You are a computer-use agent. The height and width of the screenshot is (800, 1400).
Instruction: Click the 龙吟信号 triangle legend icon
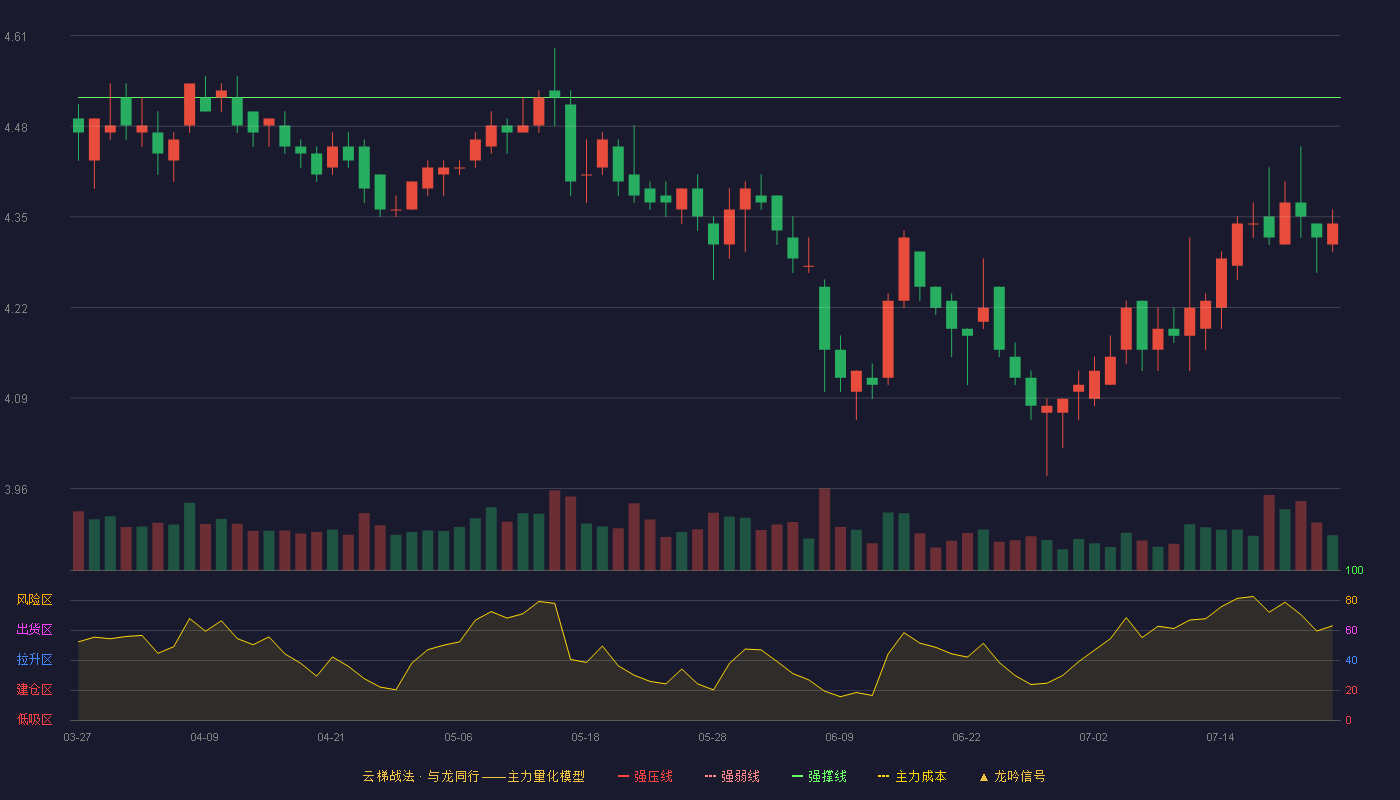[x=983, y=776]
